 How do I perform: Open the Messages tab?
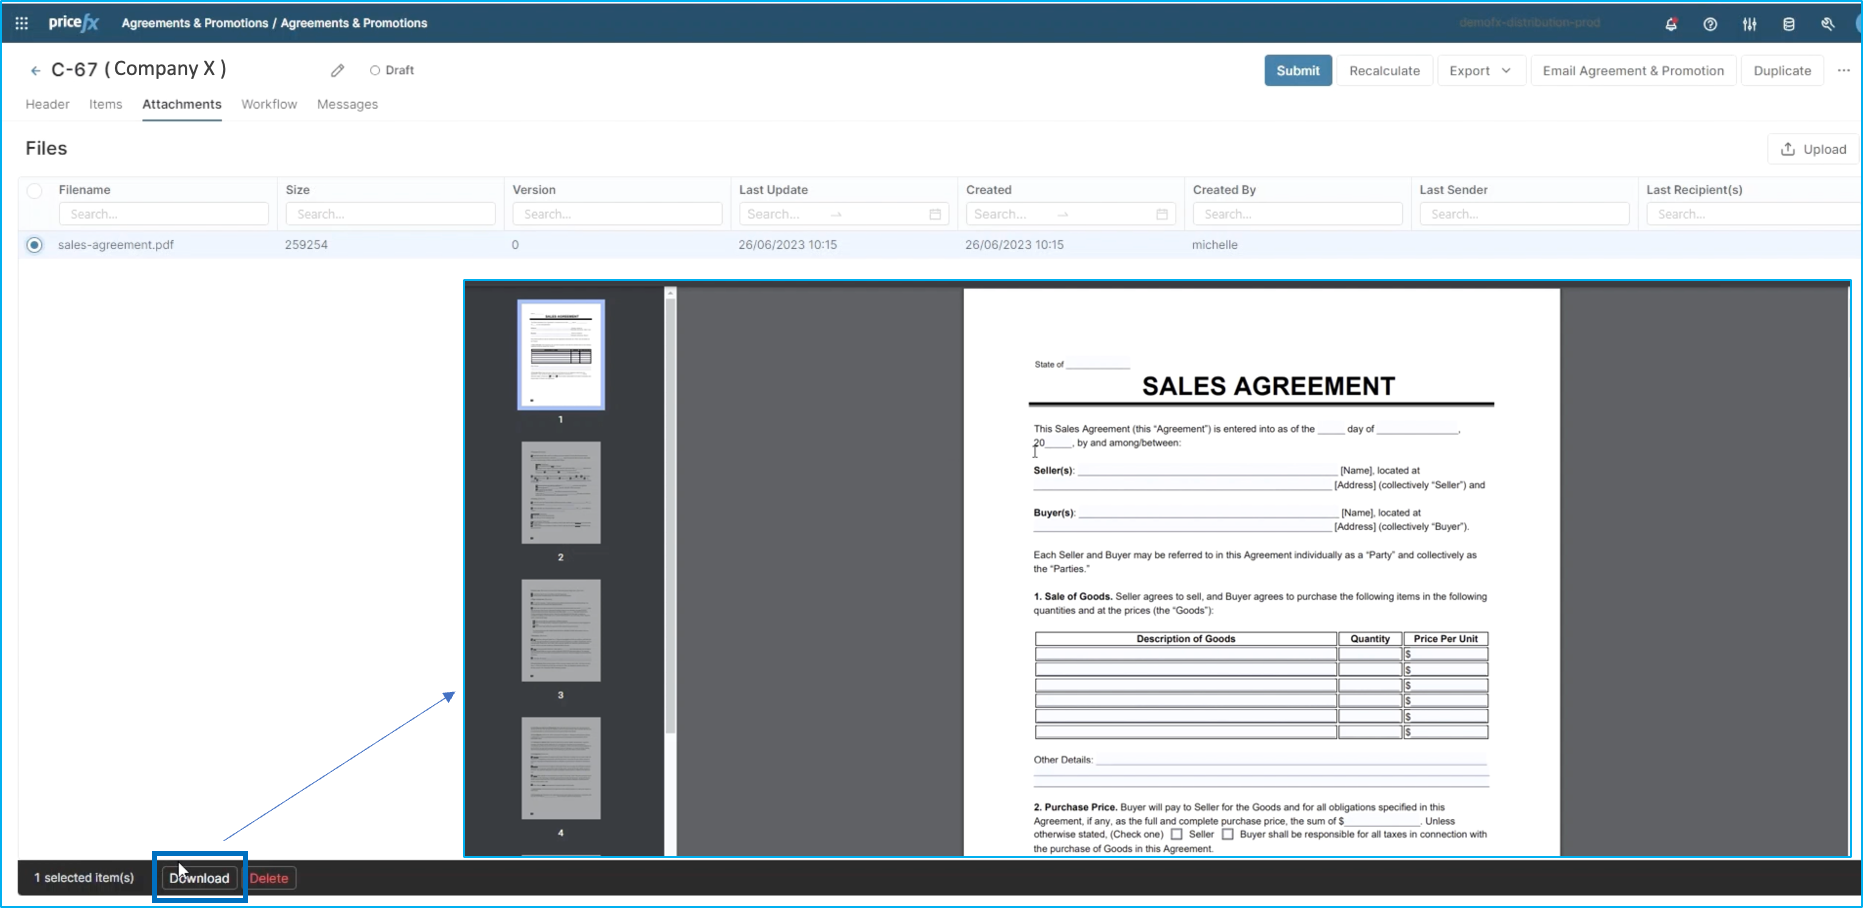pyautogui.click(x=347, y=104)
